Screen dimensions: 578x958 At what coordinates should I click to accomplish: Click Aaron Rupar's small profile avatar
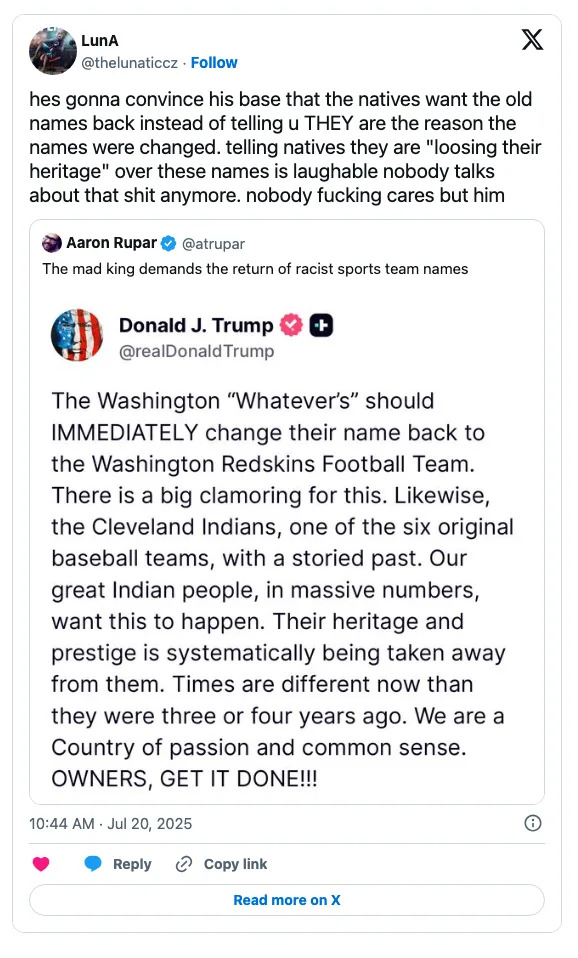[x=52, y=243]
